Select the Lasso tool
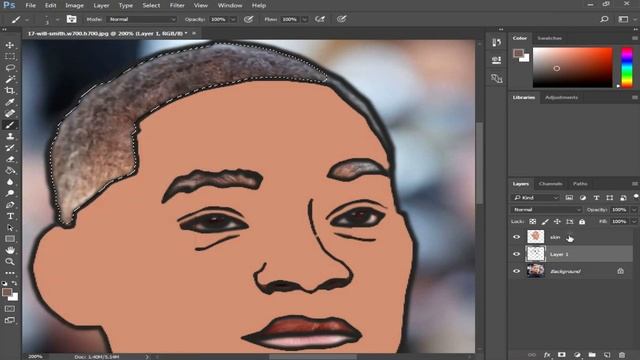 coord(10,68)
